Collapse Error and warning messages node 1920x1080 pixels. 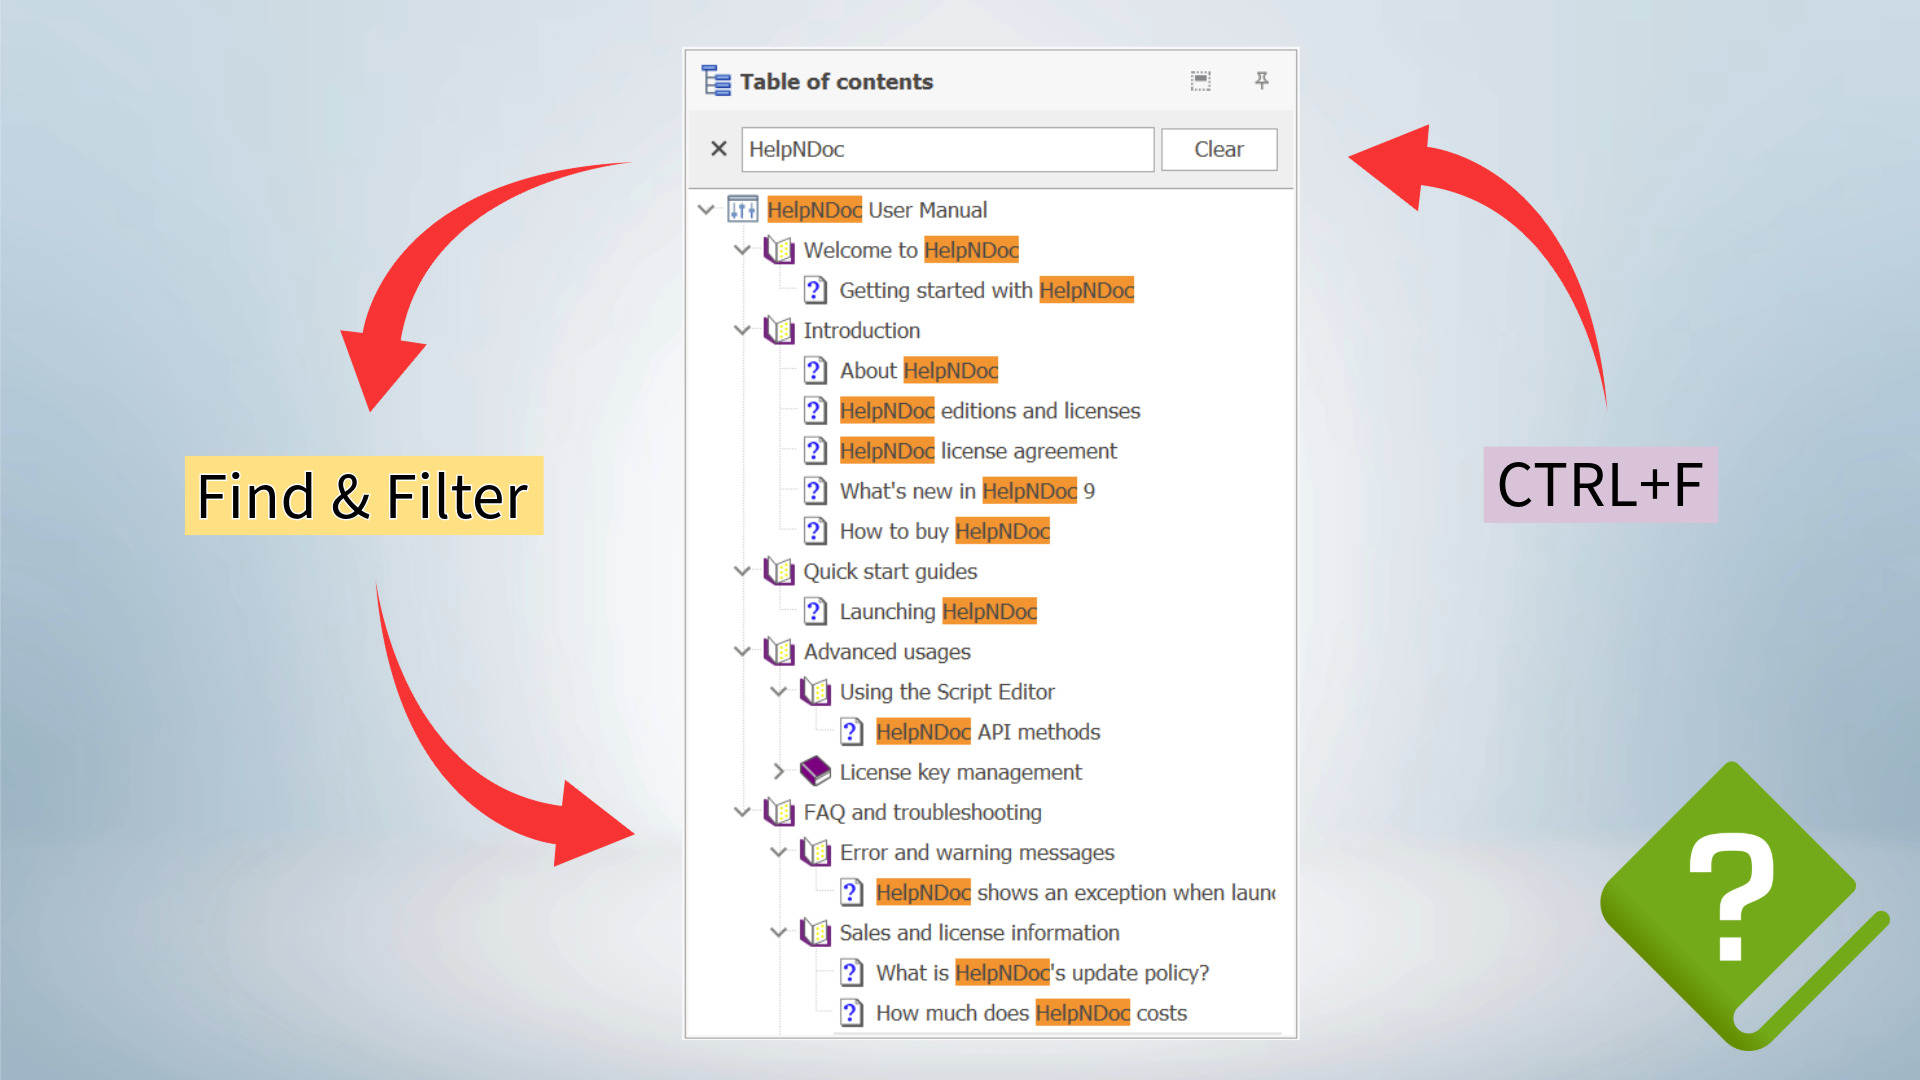778,853
